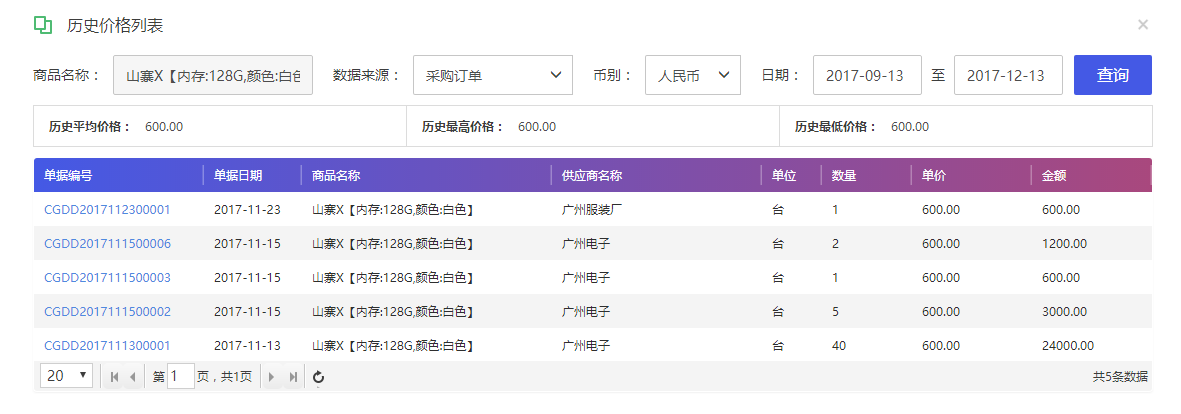1181x414 pixels.
Task: Click the green window icon beside 历史价格列表
Action: (43, 25)
